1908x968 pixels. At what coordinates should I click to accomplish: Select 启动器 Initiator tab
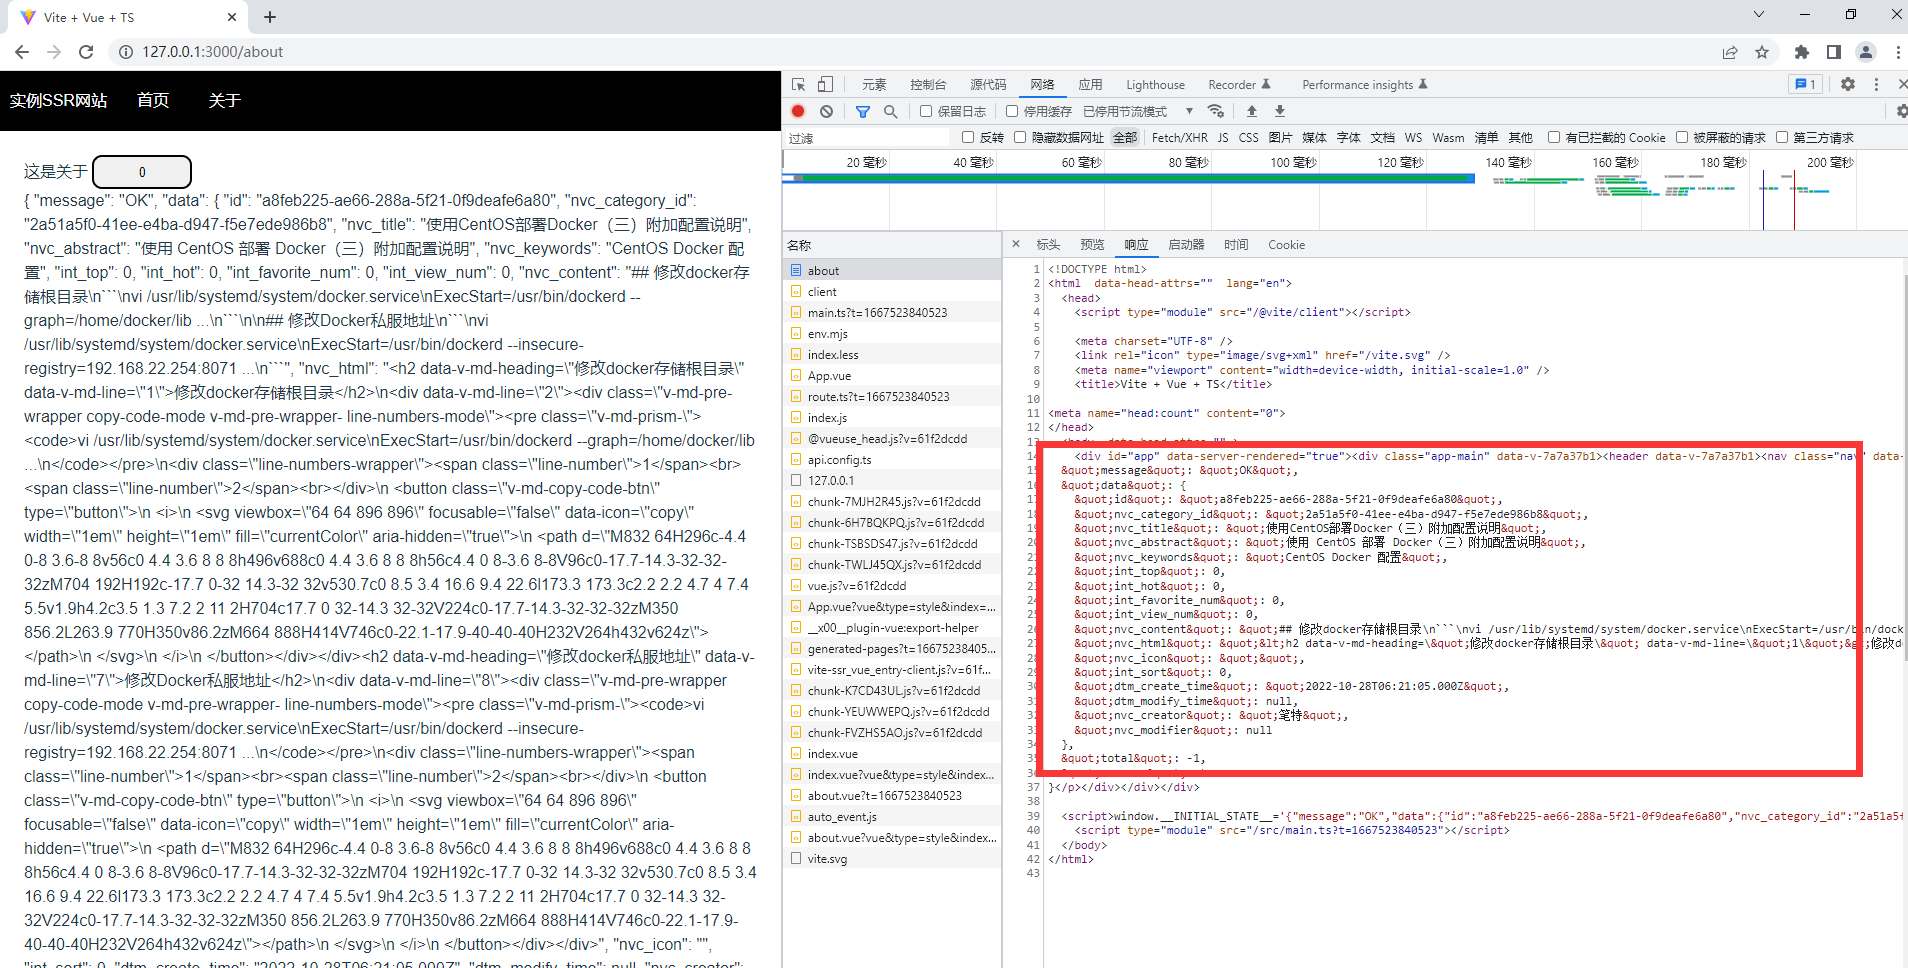[1186, 244]
